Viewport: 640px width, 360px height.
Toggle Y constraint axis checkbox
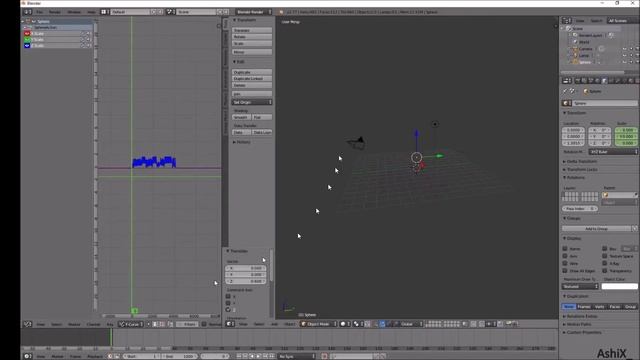coord(228,303)
